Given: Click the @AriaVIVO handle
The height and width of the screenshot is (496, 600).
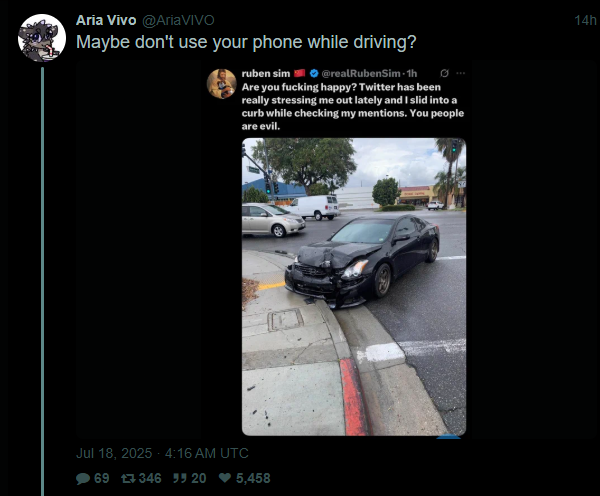Looking at the screenshot, I should click(178, 20).
